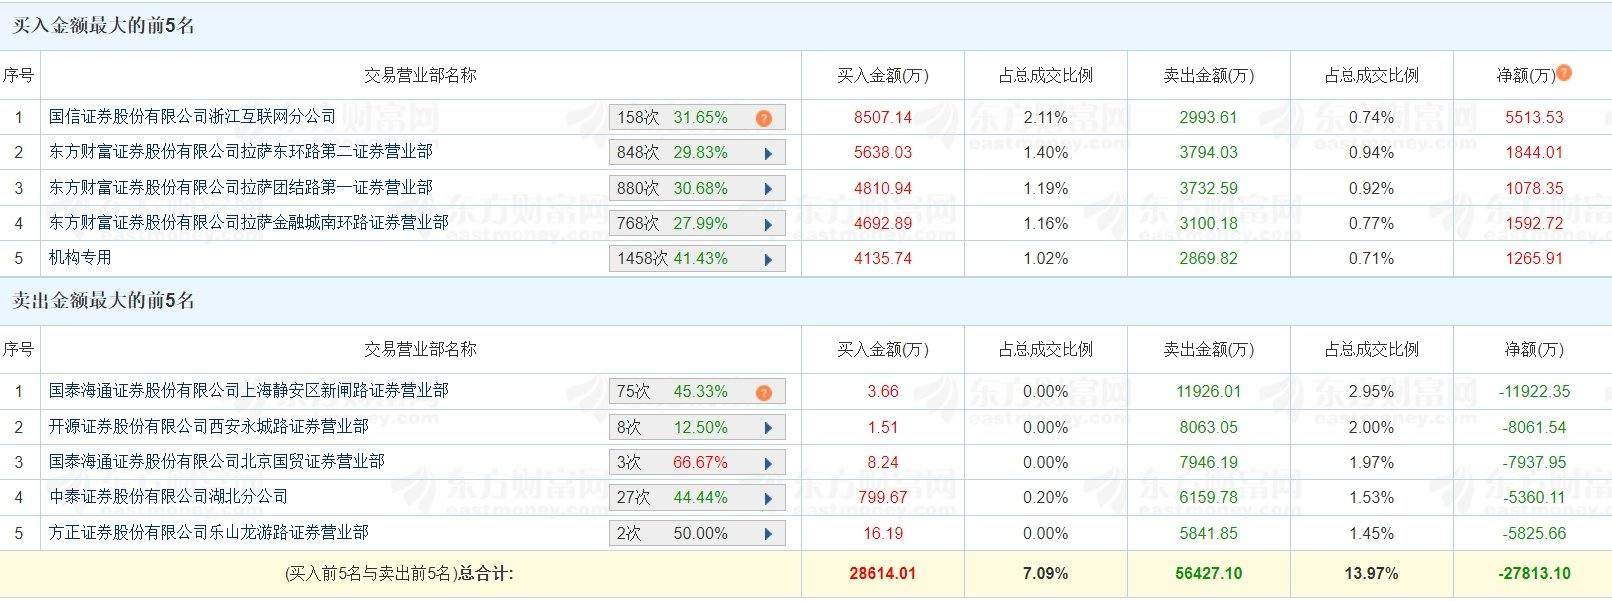This screenshot has height=601, width=1612.
Task: Expand arrow next to 880次 30.68%
Action: click(x=768, y=189)
